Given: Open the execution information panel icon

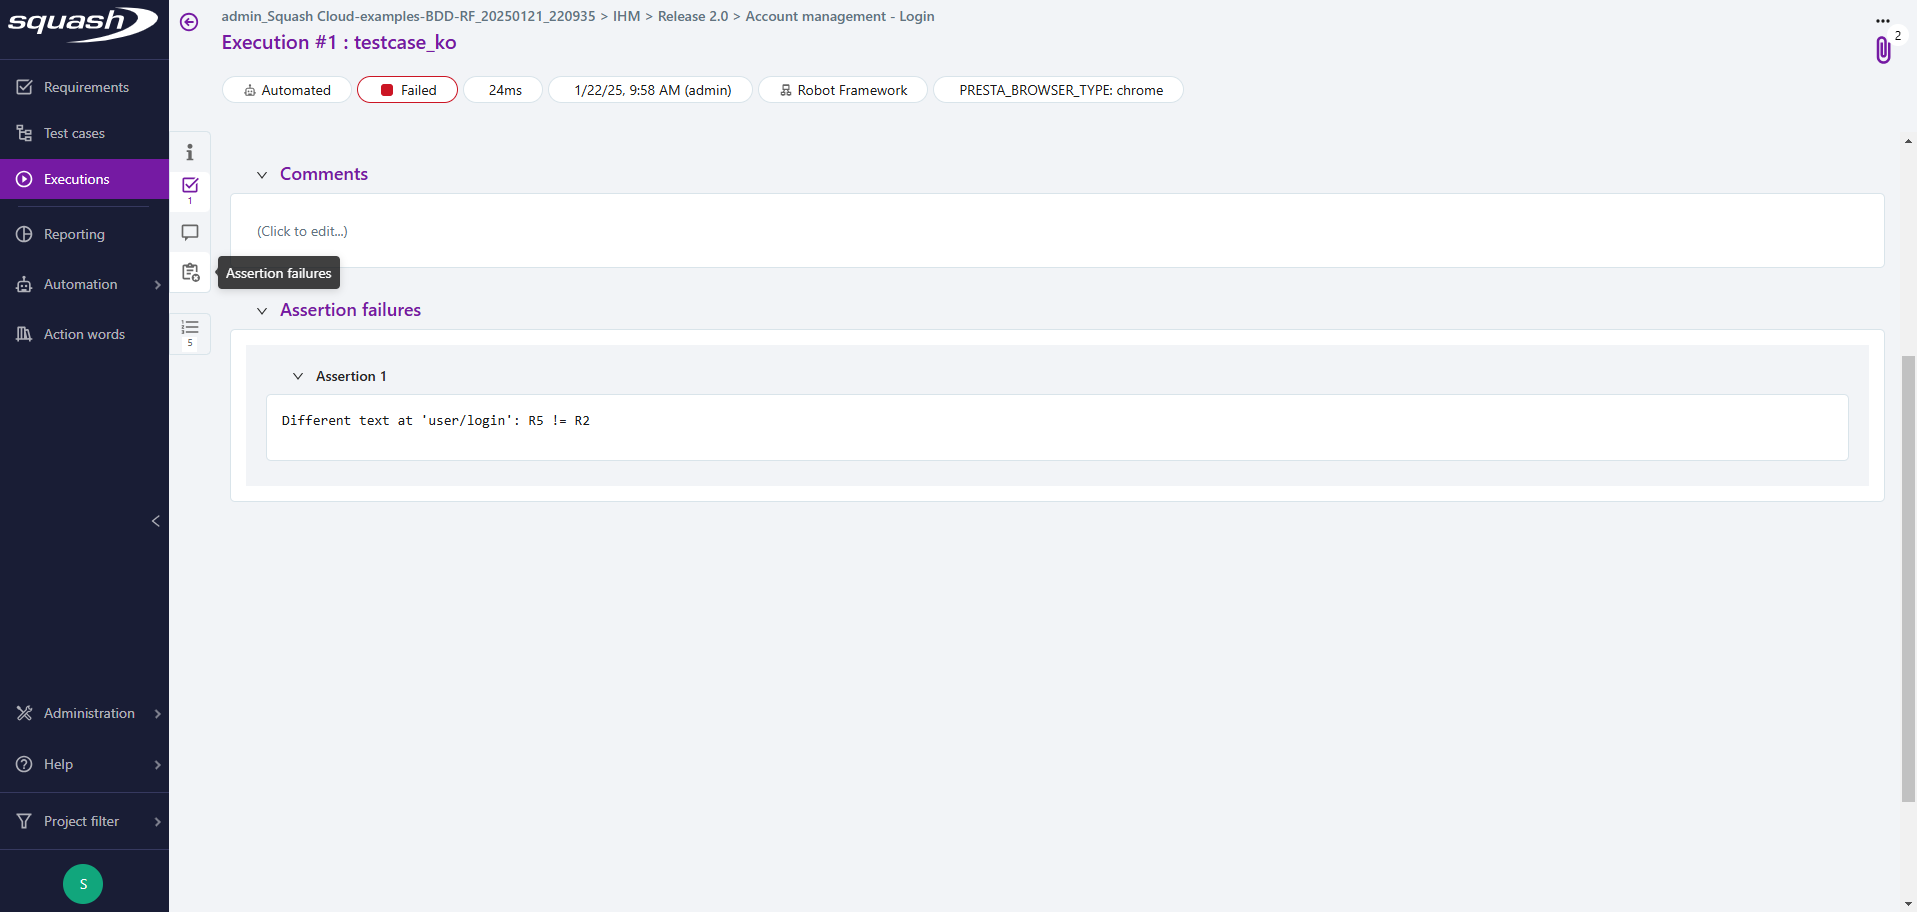Looking at the screenshot, I should [x=189, y=151].
